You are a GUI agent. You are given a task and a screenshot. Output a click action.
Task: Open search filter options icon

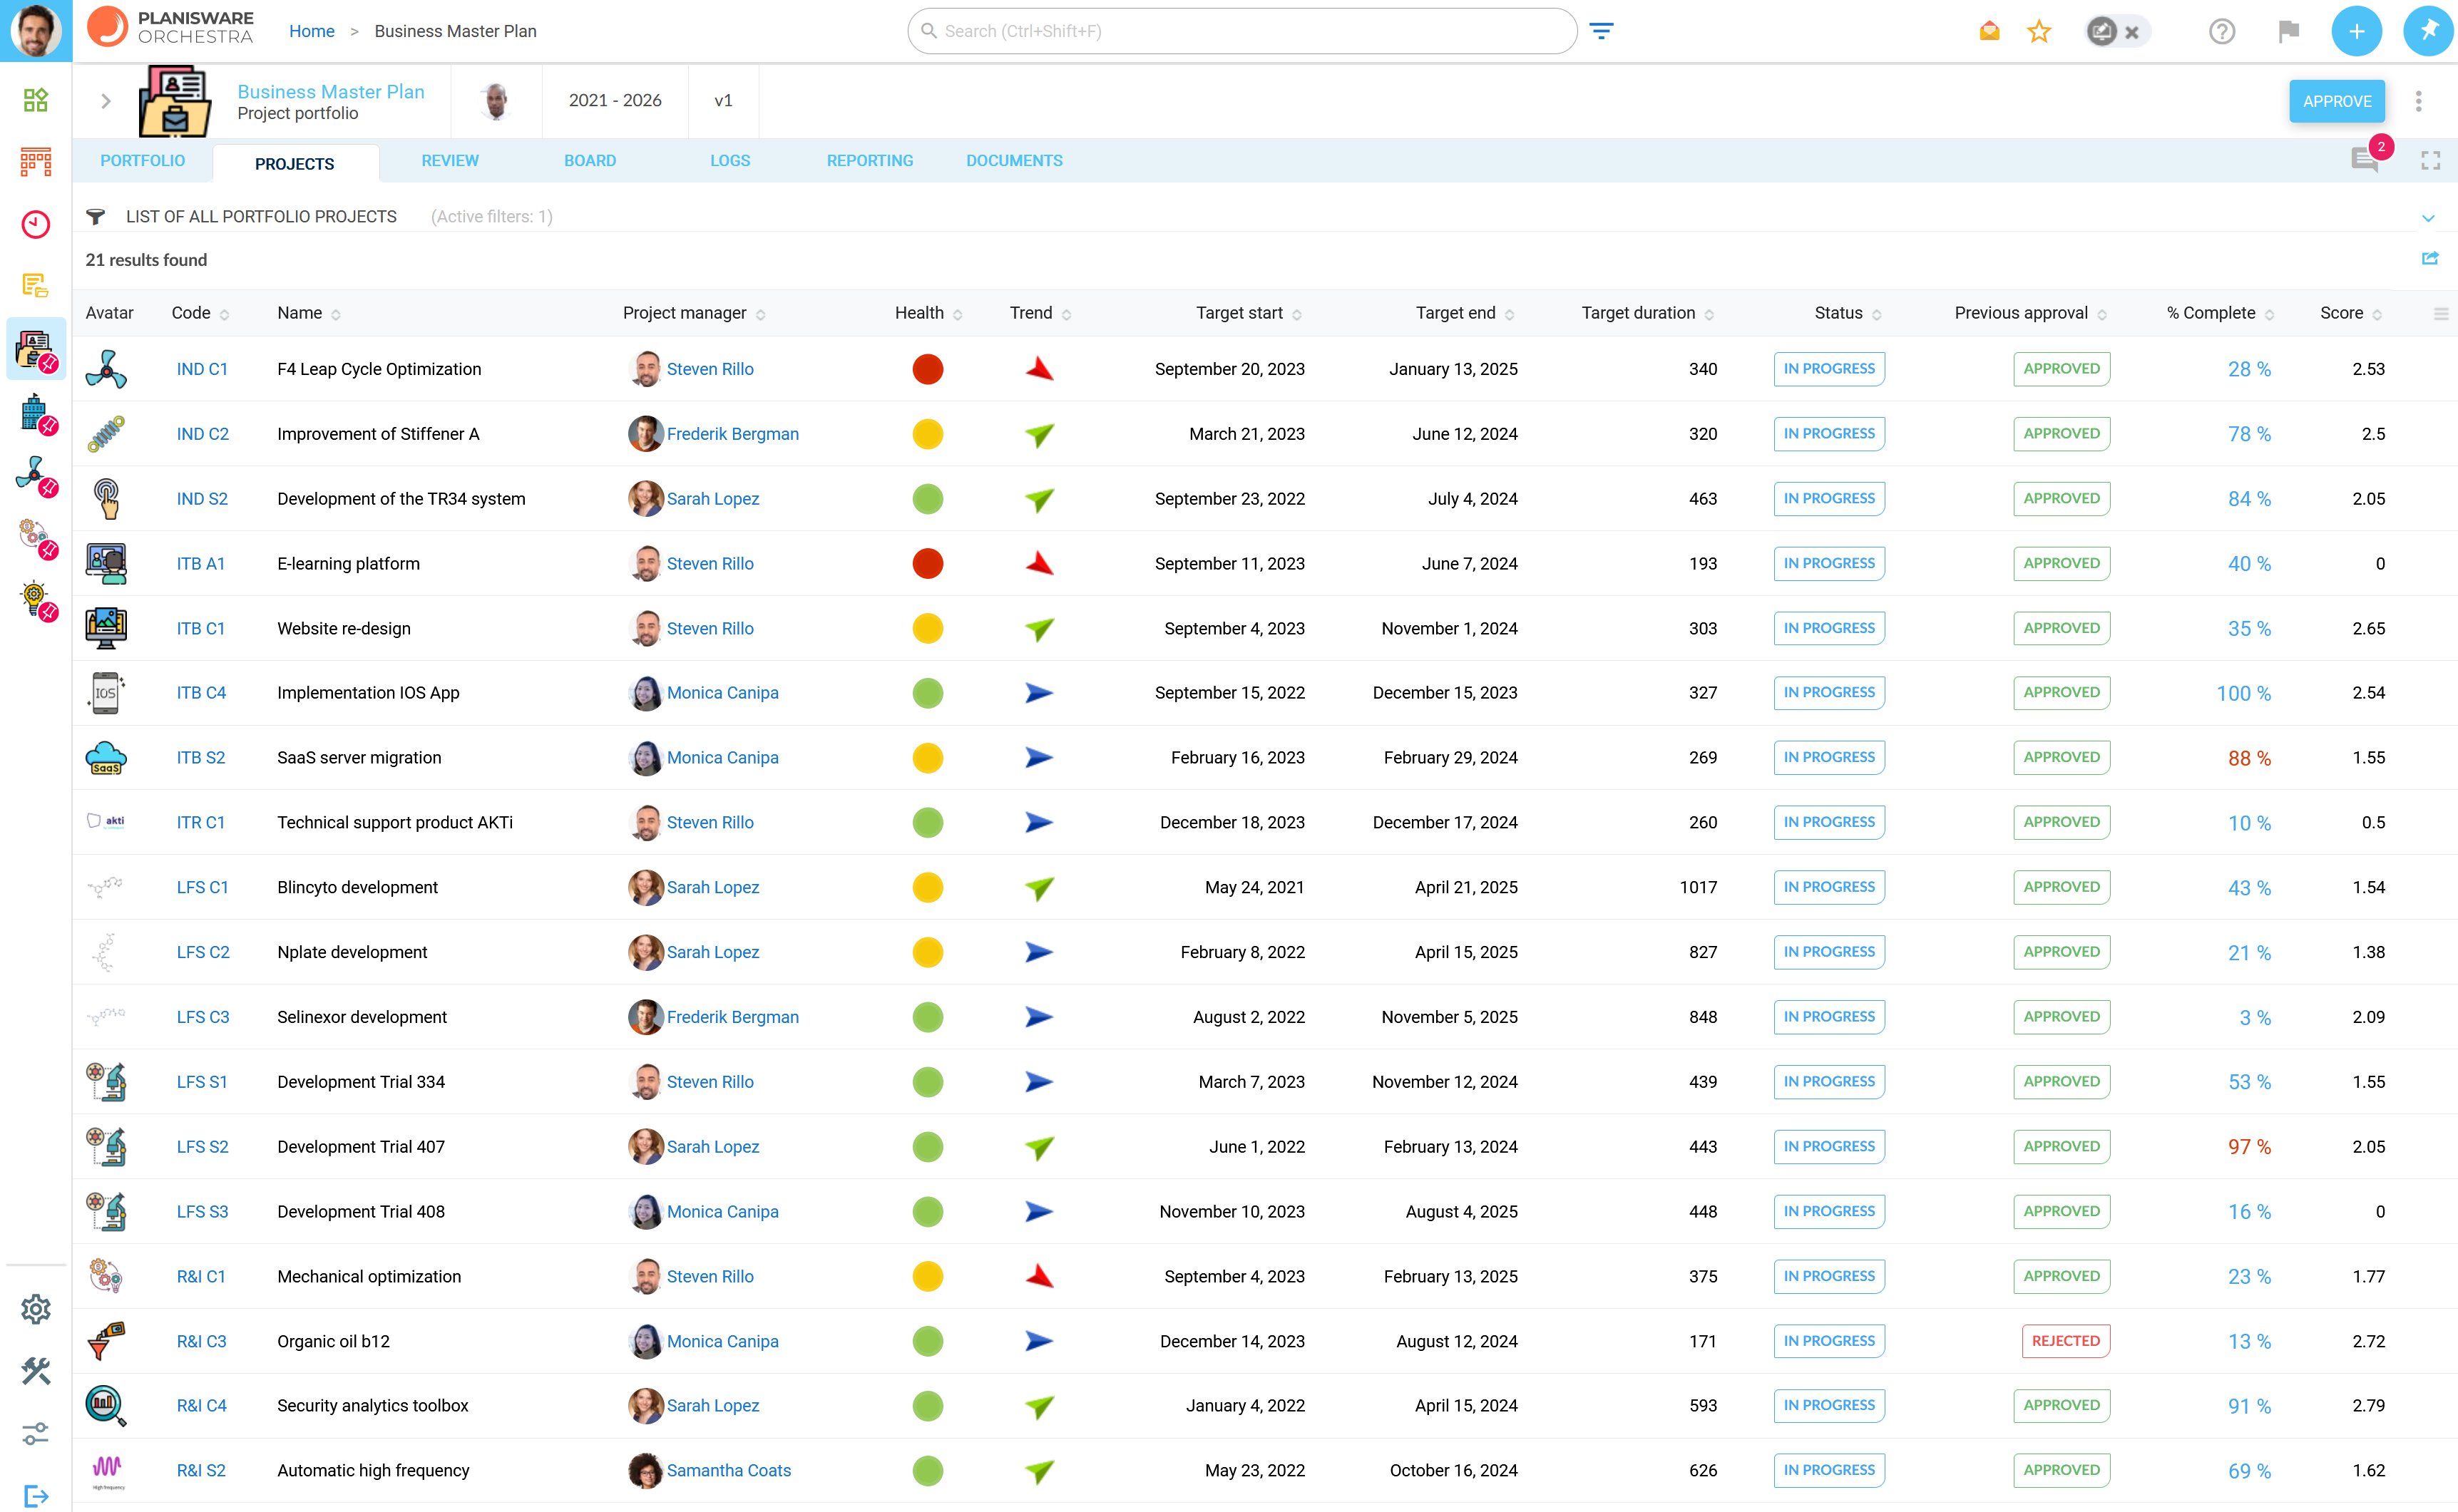click(1601, 31)
